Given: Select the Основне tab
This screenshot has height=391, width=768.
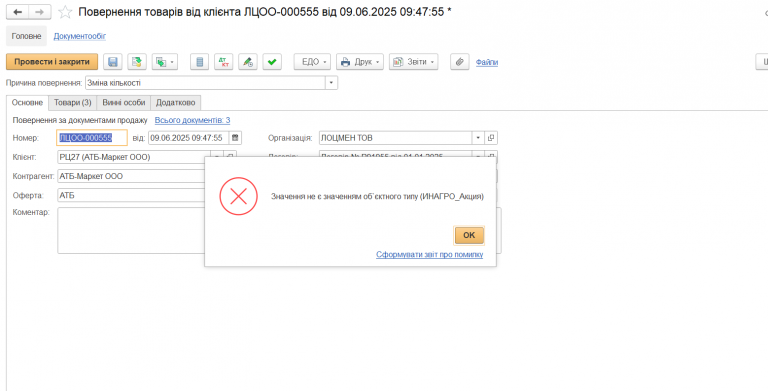Looking at the screenshot, I should pyautogui.click(x=27, y=102).
